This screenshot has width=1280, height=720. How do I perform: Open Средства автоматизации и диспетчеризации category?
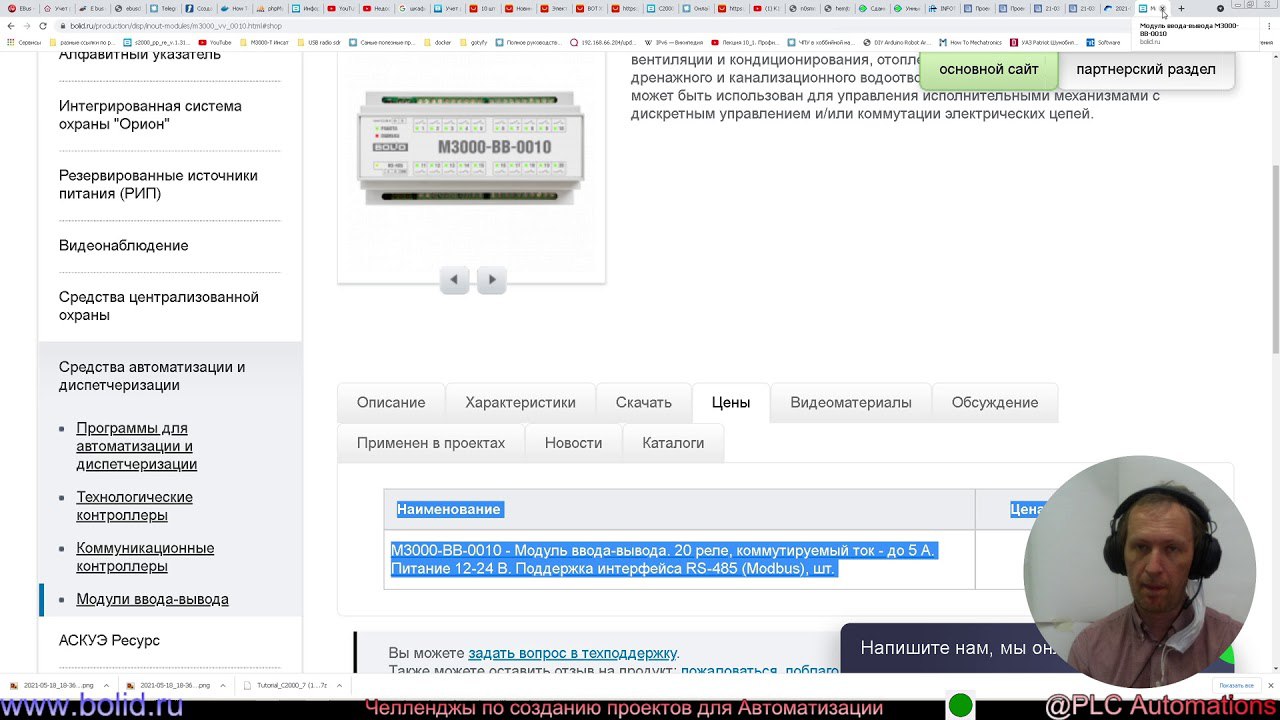tap(152, 376)
